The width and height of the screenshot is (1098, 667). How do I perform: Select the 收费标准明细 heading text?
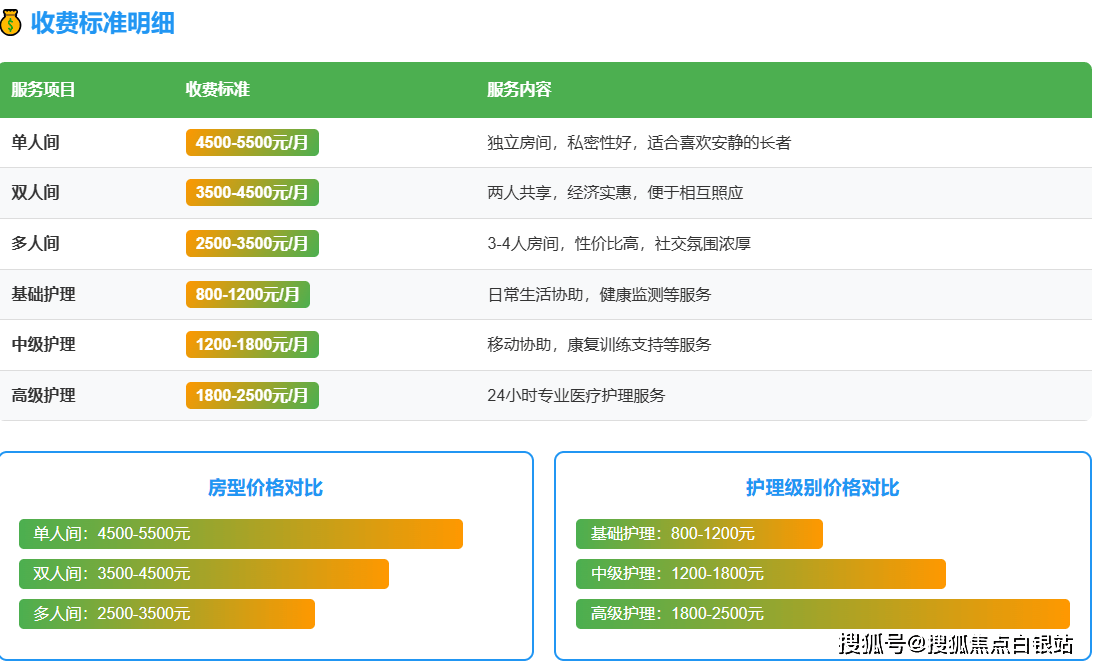[102, 23]
